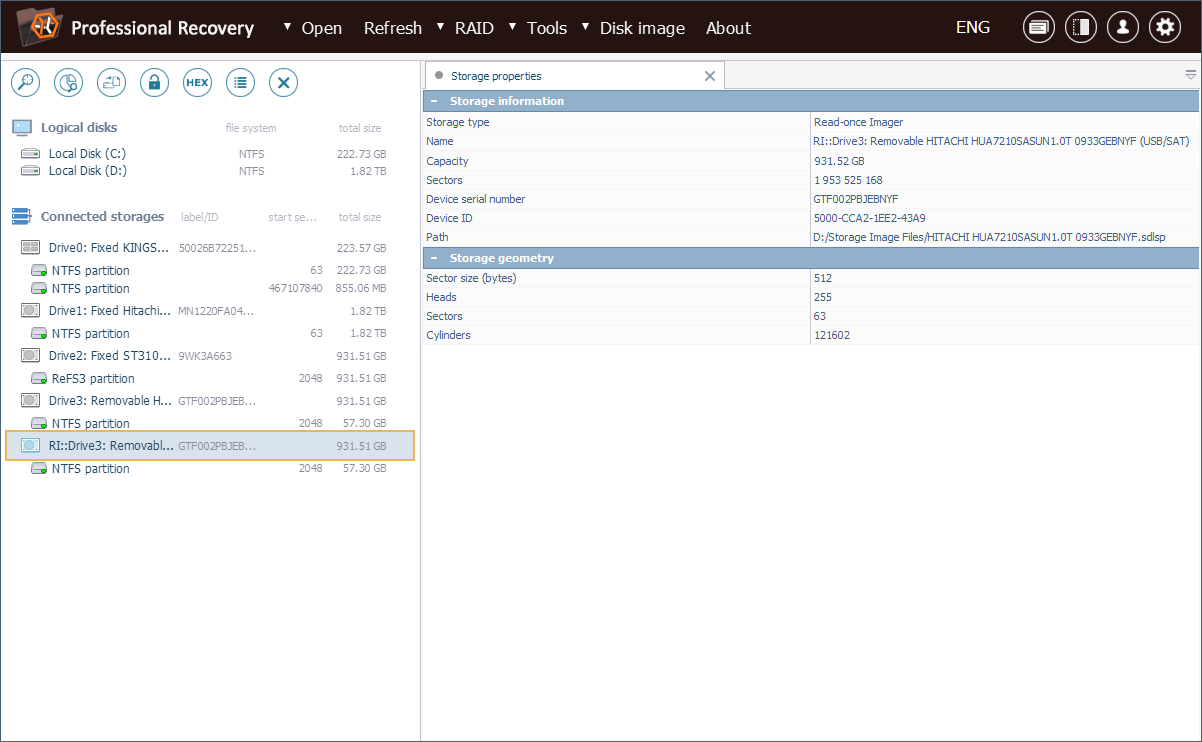Open the panel options icon right of tabs

(1190, 75)
